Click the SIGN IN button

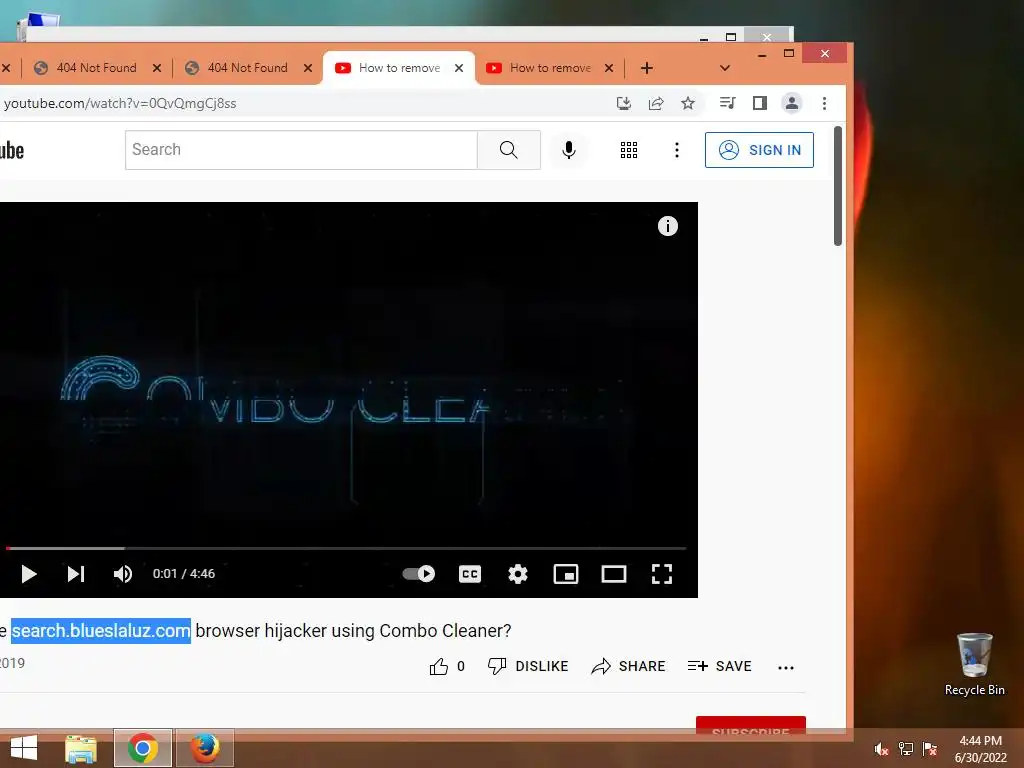(x=759, y=150)
